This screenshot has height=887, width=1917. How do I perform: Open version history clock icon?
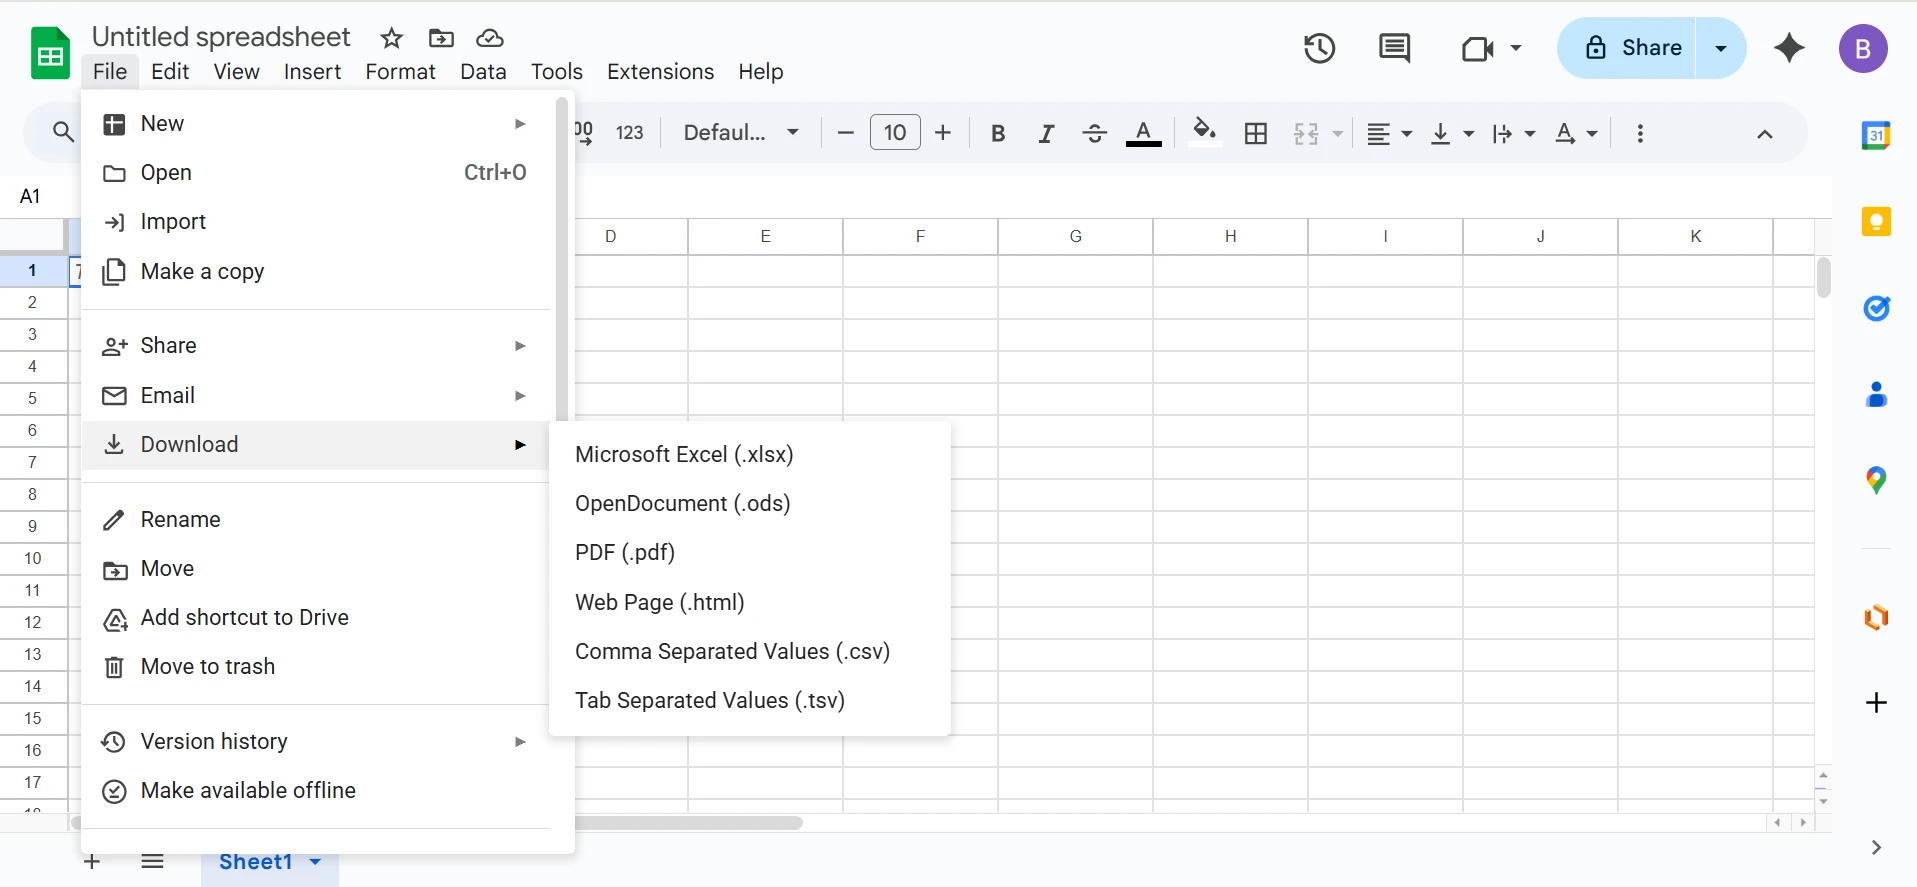point(1319,48)
